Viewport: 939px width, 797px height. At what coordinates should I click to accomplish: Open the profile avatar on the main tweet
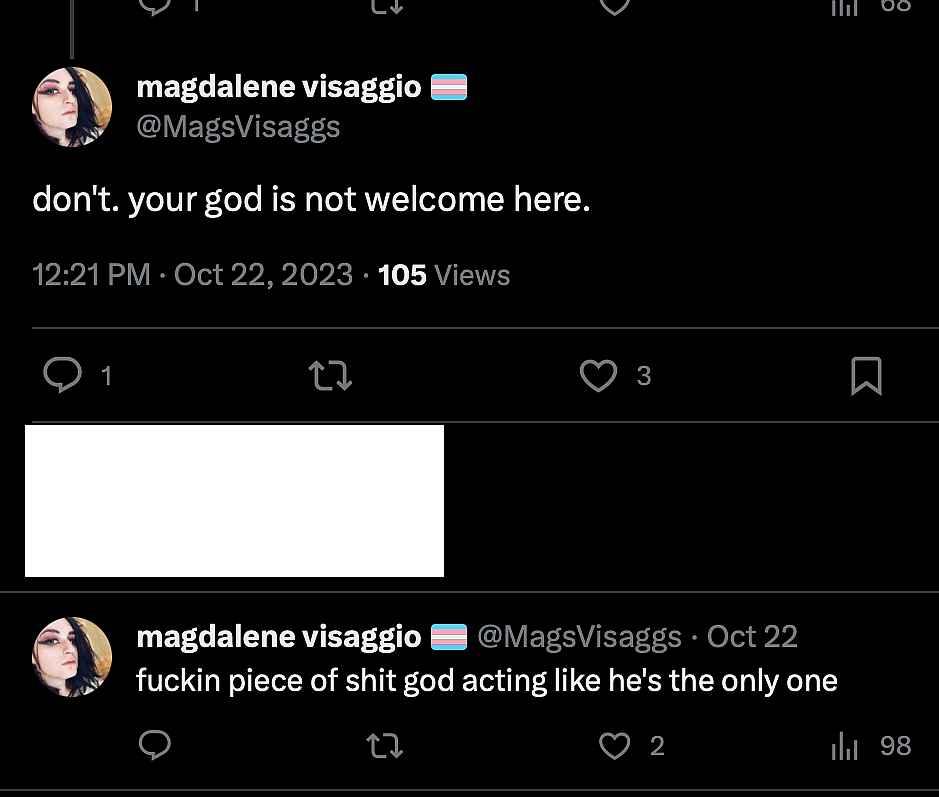point(72,107)
